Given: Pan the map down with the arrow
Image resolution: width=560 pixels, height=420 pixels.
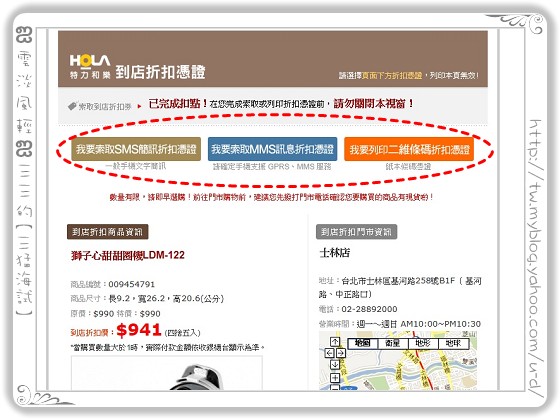Looking at the screenshot, I should pos(335,365).
